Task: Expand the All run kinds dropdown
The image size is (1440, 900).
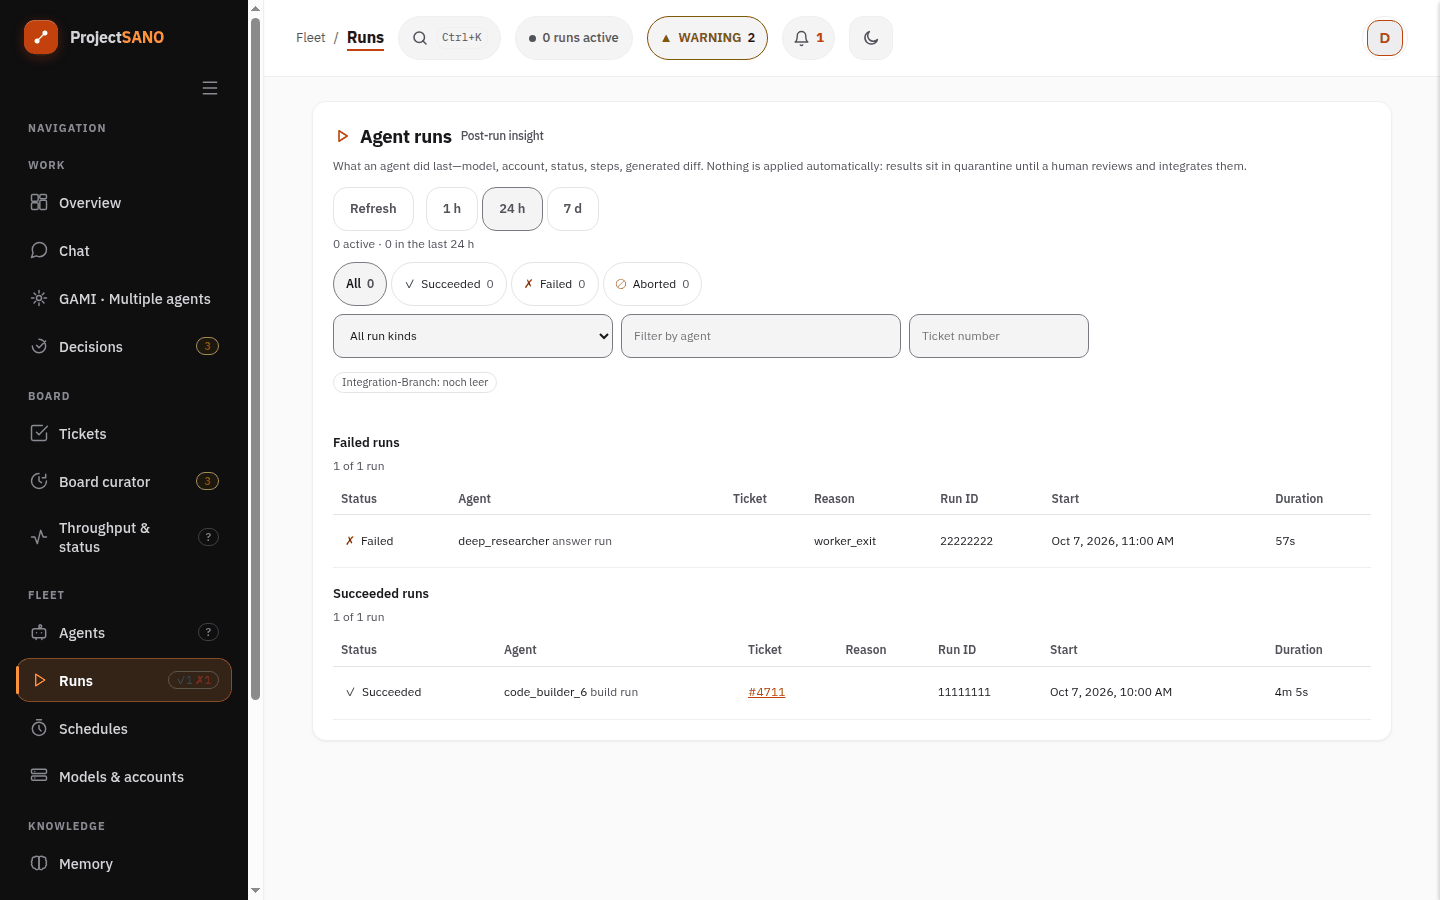Action: click(x=473, y=336)
